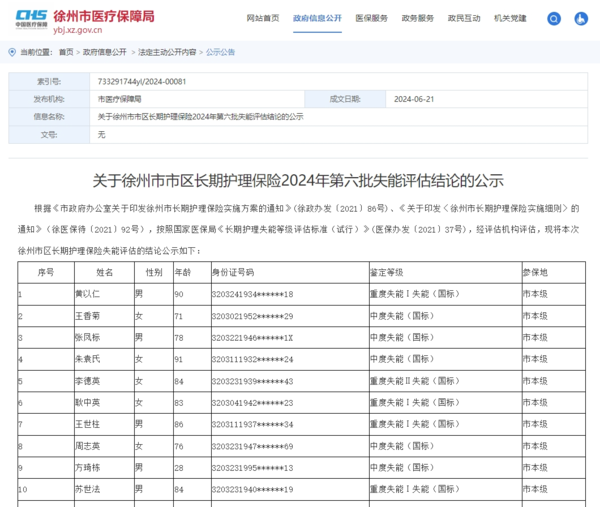This screenshot has height=507, width=600.
Task: Open the 政民互动 menu item
Action: [464, 18]
